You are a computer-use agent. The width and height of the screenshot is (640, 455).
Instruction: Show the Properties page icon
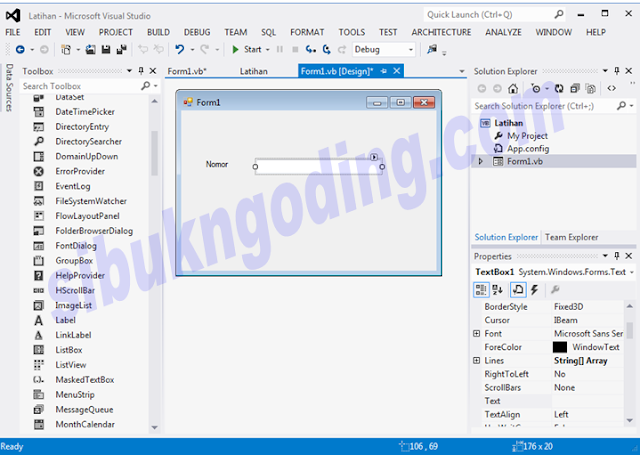[518, 290]
